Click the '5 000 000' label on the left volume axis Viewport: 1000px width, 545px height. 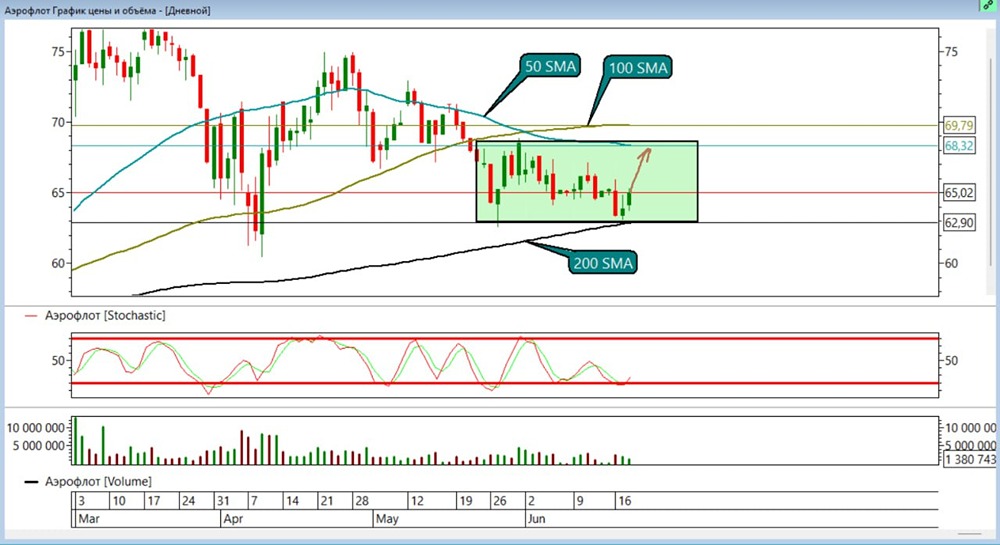[x=39, y=446]
